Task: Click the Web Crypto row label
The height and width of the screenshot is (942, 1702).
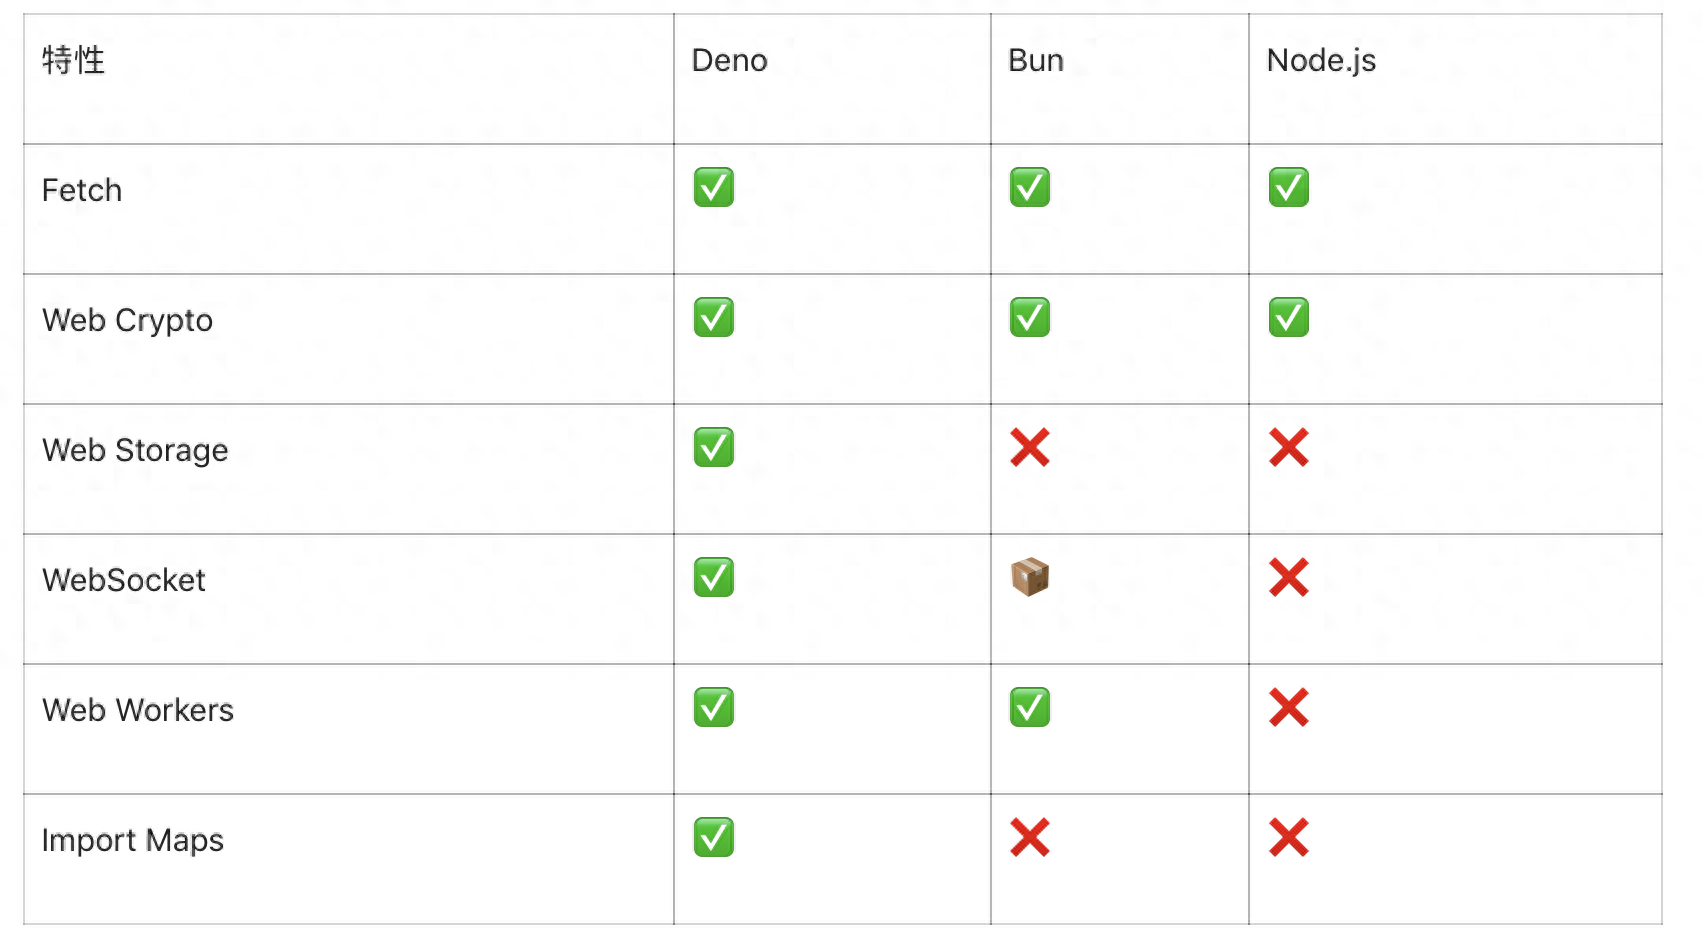Action: (x=127, y=321)
